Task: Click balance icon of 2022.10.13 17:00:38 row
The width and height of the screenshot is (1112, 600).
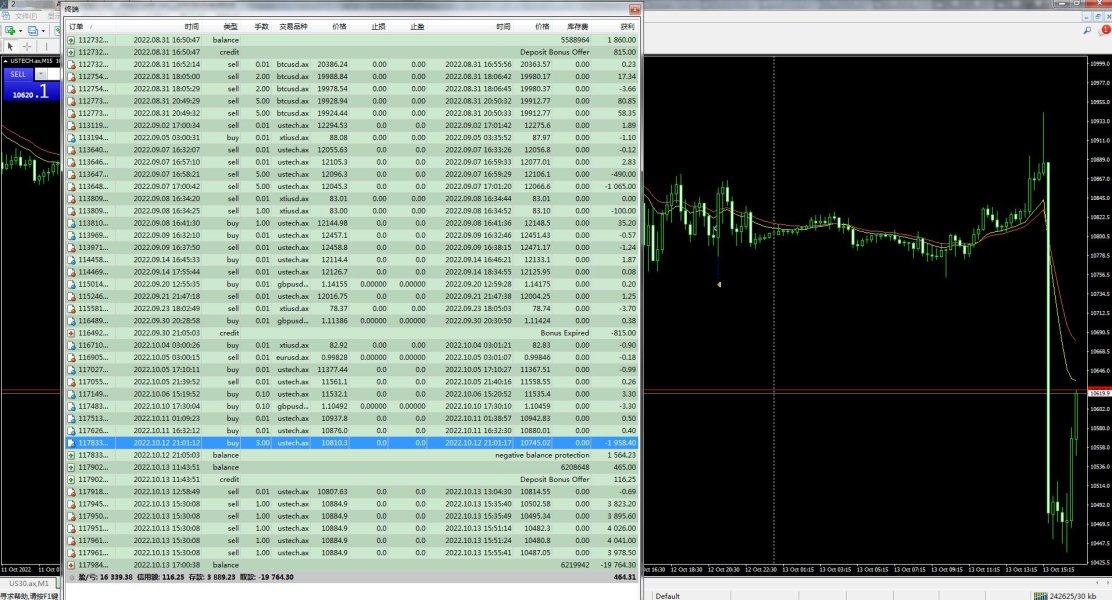Action: click(71, 565)
